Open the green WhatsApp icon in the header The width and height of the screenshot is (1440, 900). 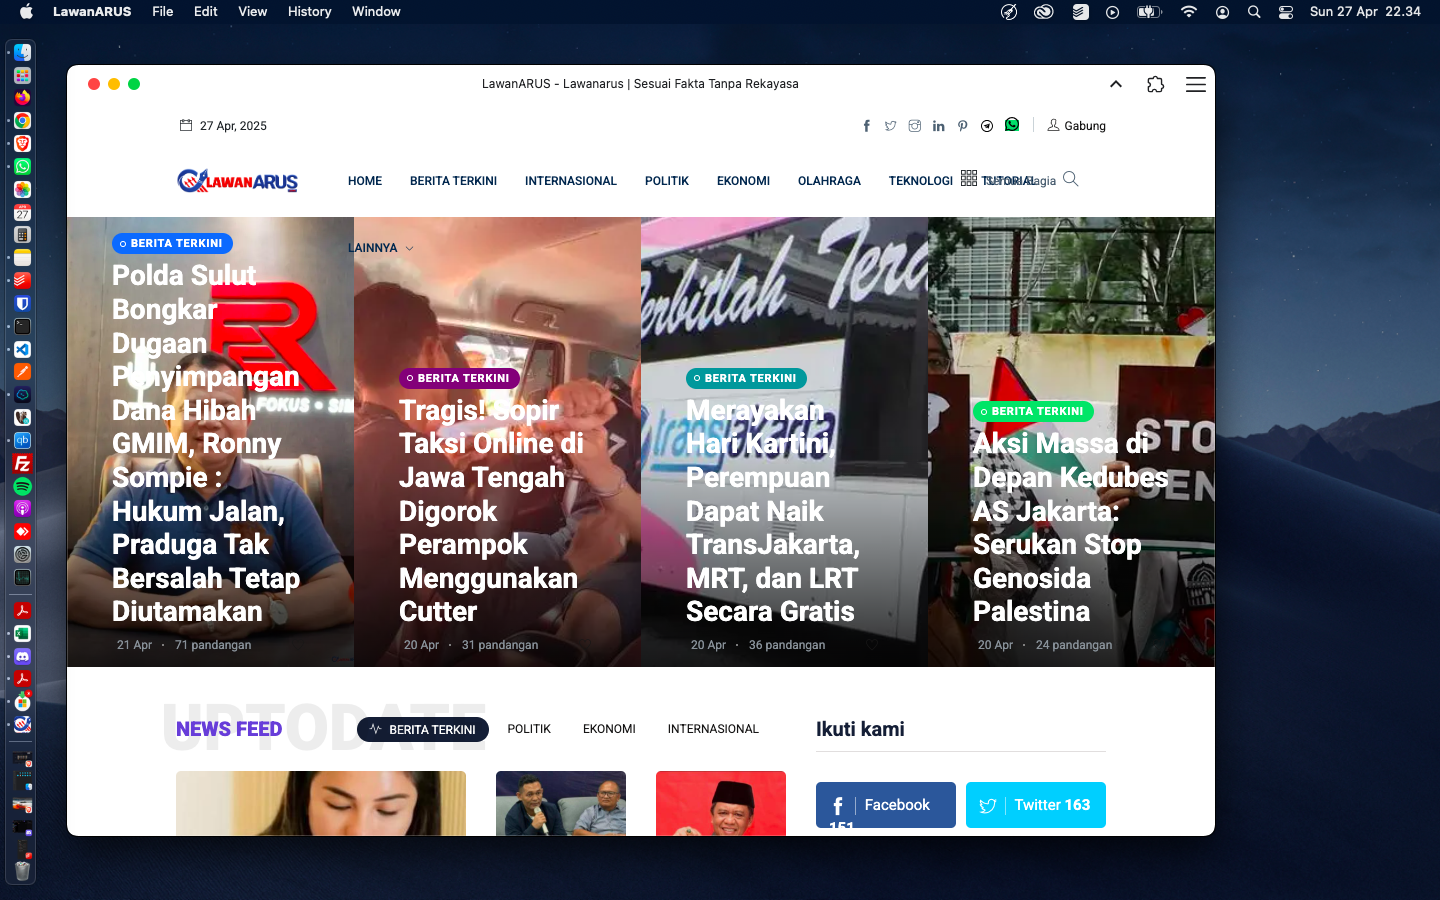[1012, 125]
